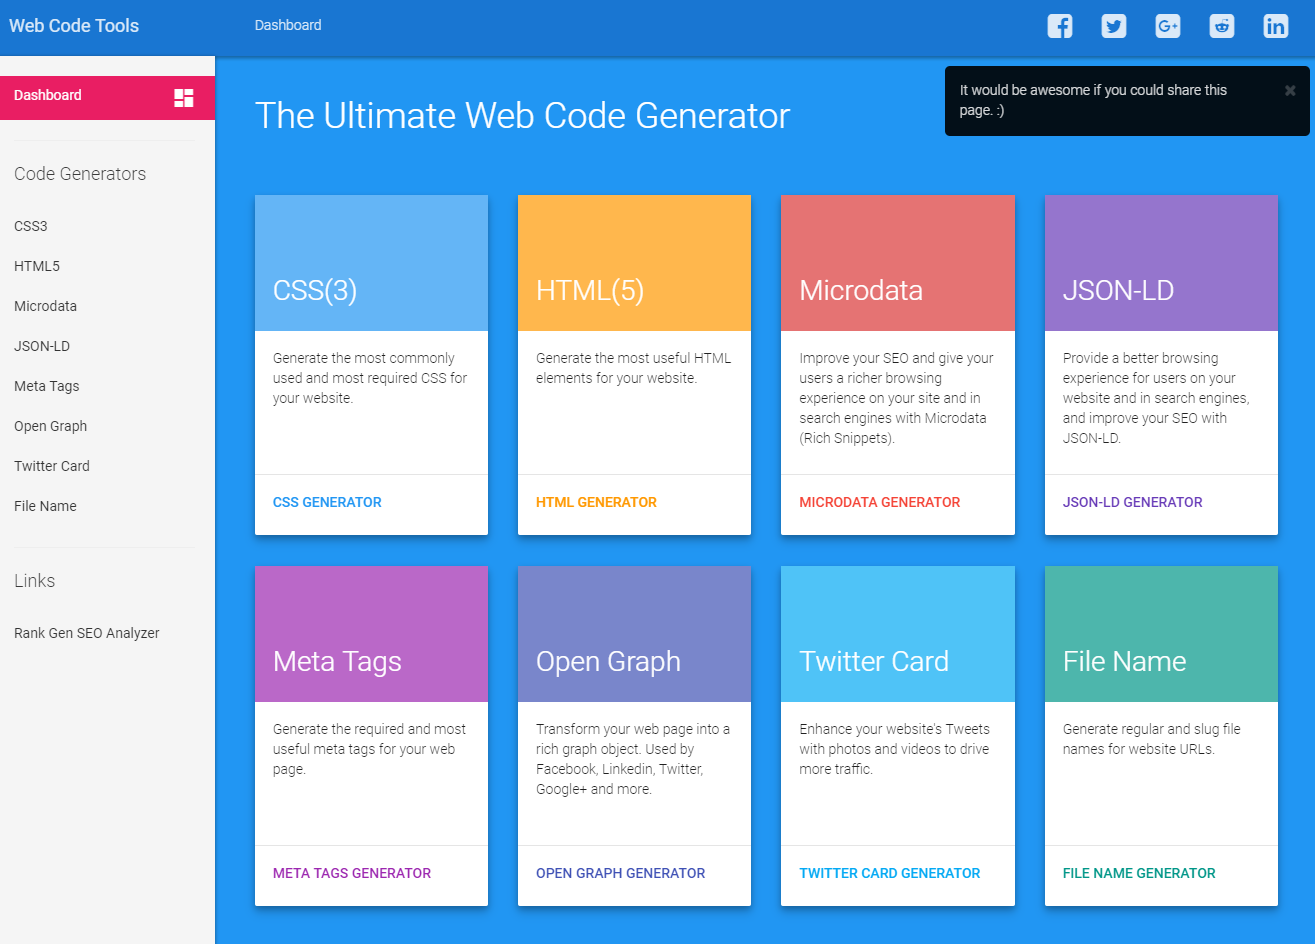1315x944 pixels.
Task: Open the Twitter Card Generator
Action: 889,873
